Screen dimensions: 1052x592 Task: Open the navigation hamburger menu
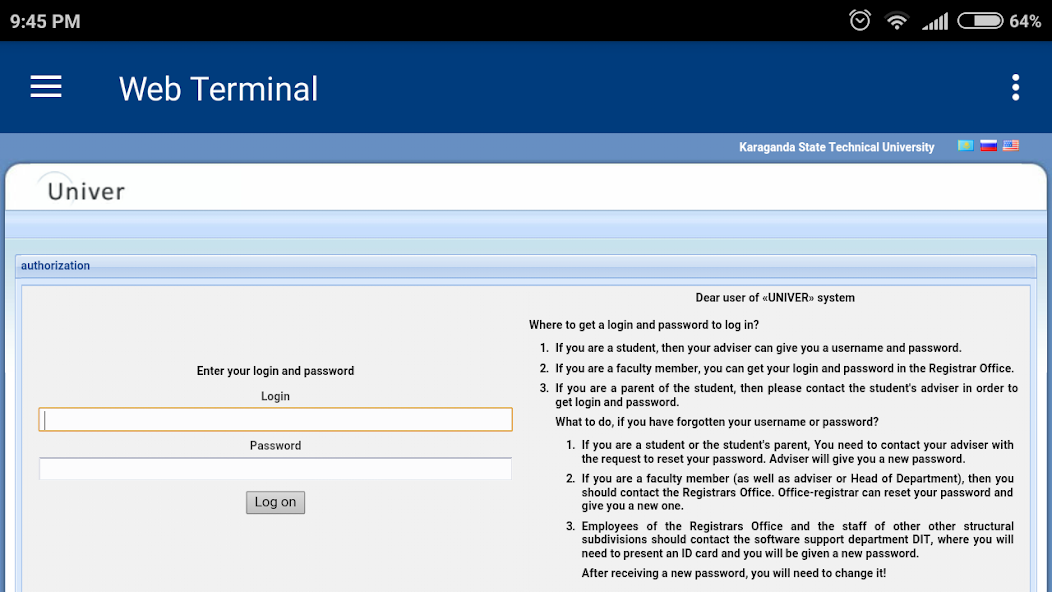pyautogui.click(x=45, y=87)
